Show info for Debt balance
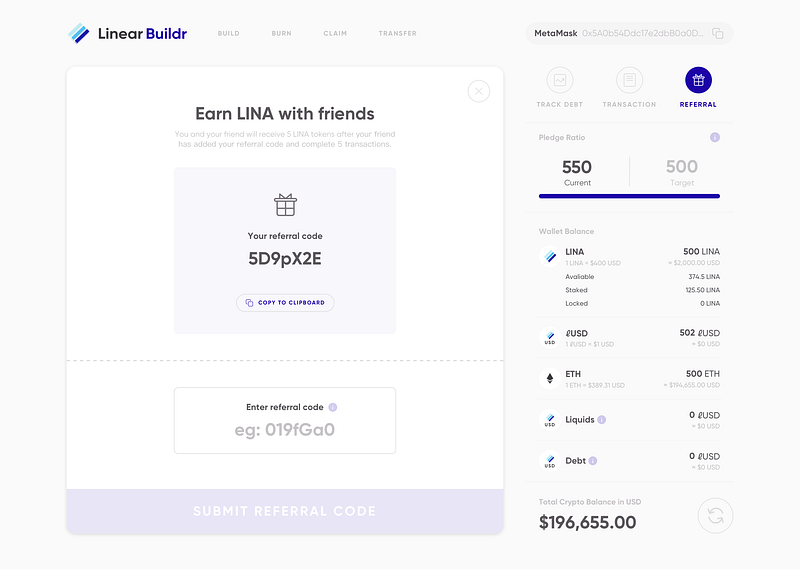The height and width of the screenshot is (569, 800). coord(593,460)
